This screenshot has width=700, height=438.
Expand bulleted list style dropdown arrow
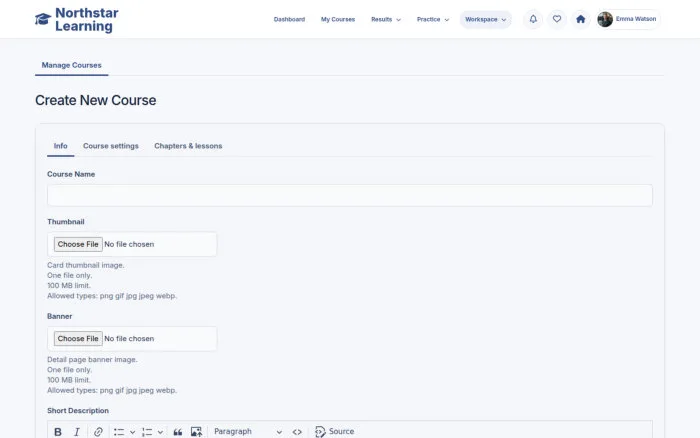click(x=132, y=432)
